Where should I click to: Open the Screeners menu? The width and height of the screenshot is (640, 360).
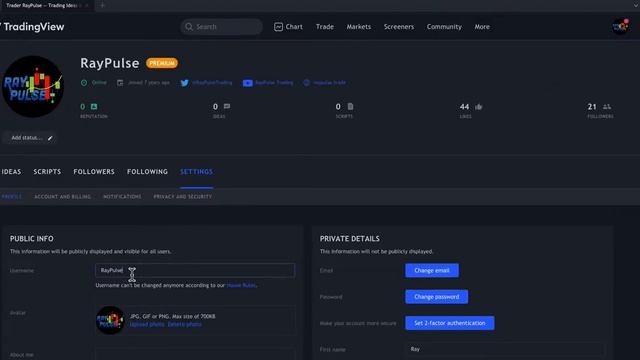tap(399, 27)
